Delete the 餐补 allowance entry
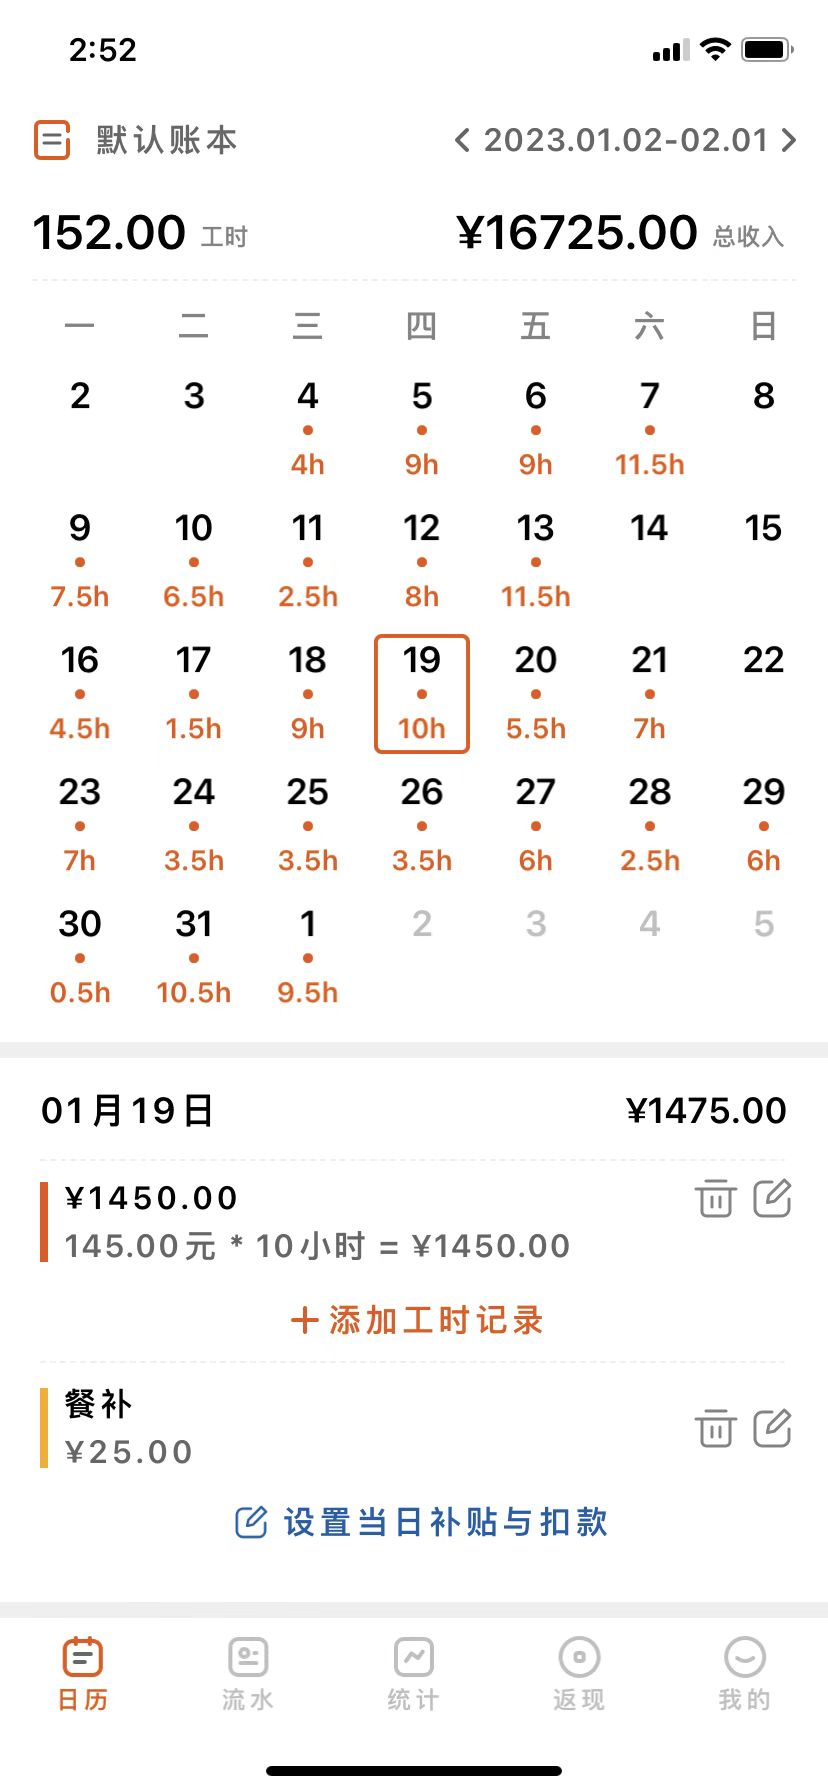 [x=715, y=1428]
